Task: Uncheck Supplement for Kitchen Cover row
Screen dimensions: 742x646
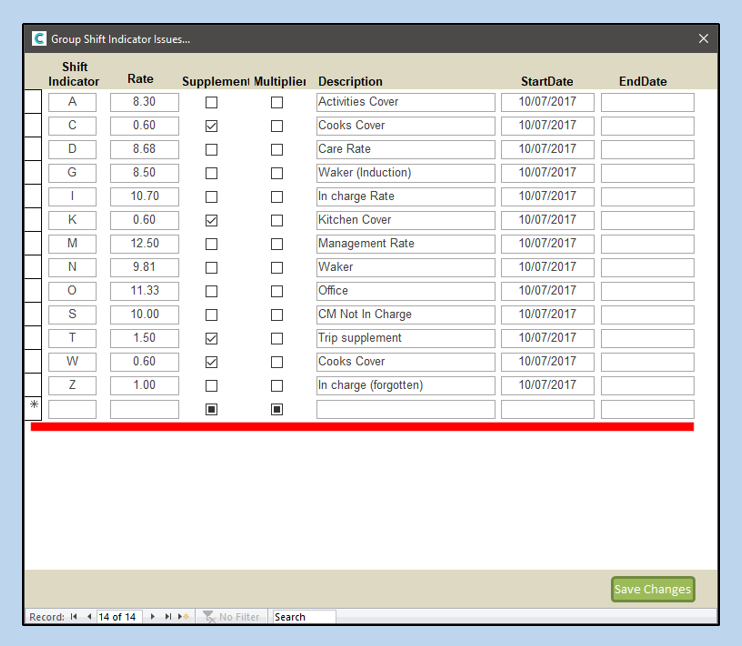Action: point(211,220)
